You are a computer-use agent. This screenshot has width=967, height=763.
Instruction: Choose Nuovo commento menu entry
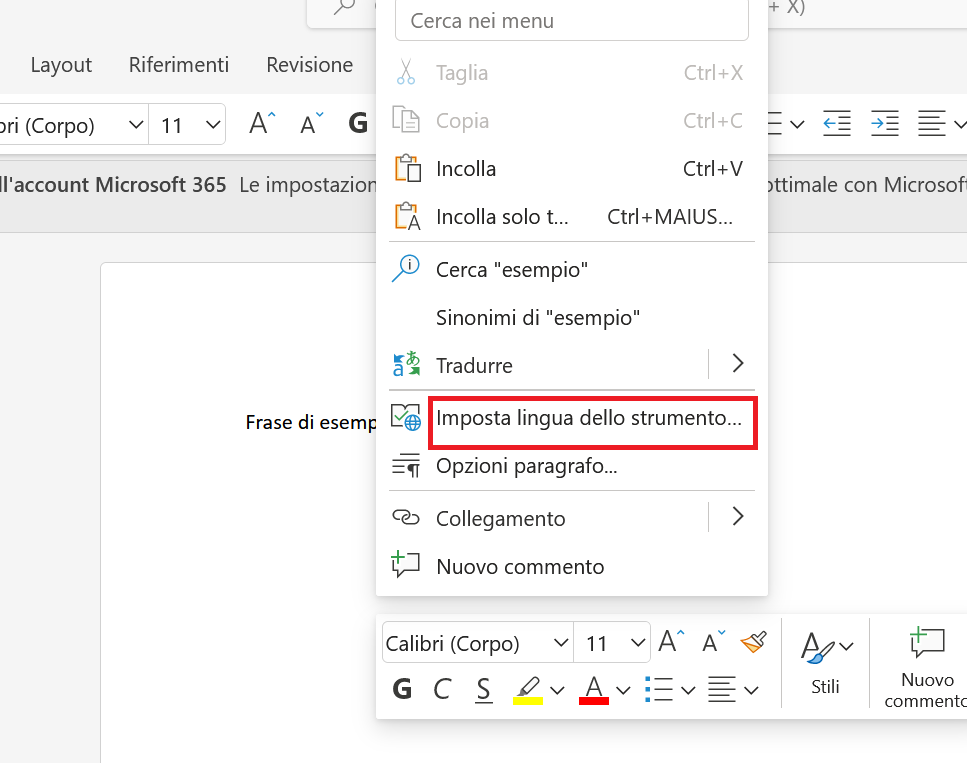pyautogui.click(x=572, y=566)
